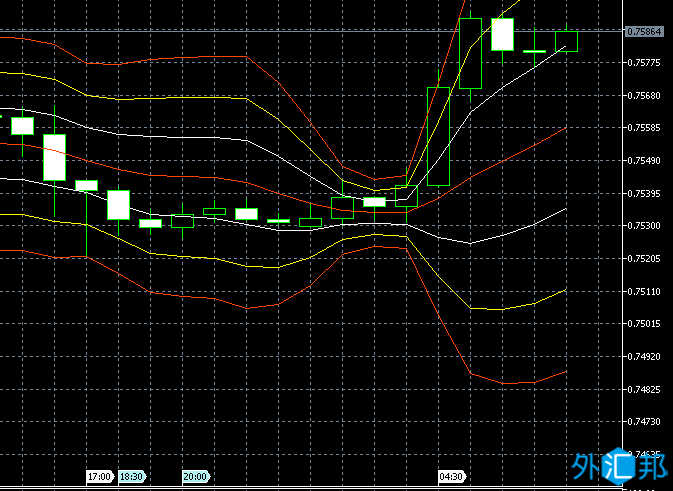This screenshot has width=673, height=491.
Task: Click the 0.75300 price axis label
Action: [644, 226]
